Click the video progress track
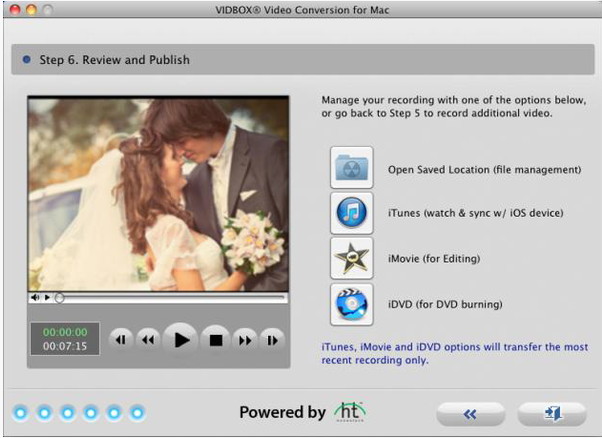602x438 pixels. click(174, 298)
